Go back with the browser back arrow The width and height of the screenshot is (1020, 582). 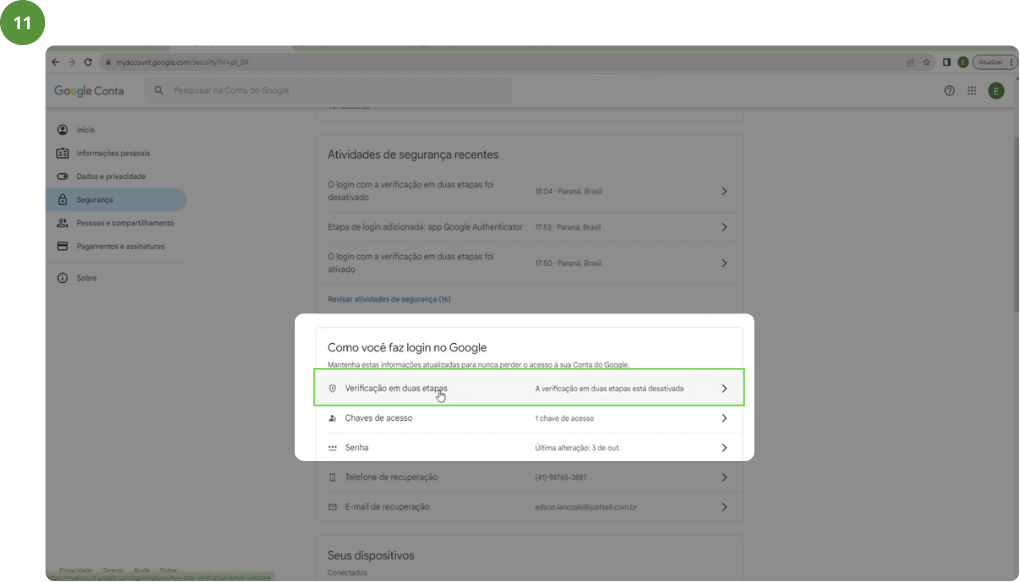click(x=55, y=62)
